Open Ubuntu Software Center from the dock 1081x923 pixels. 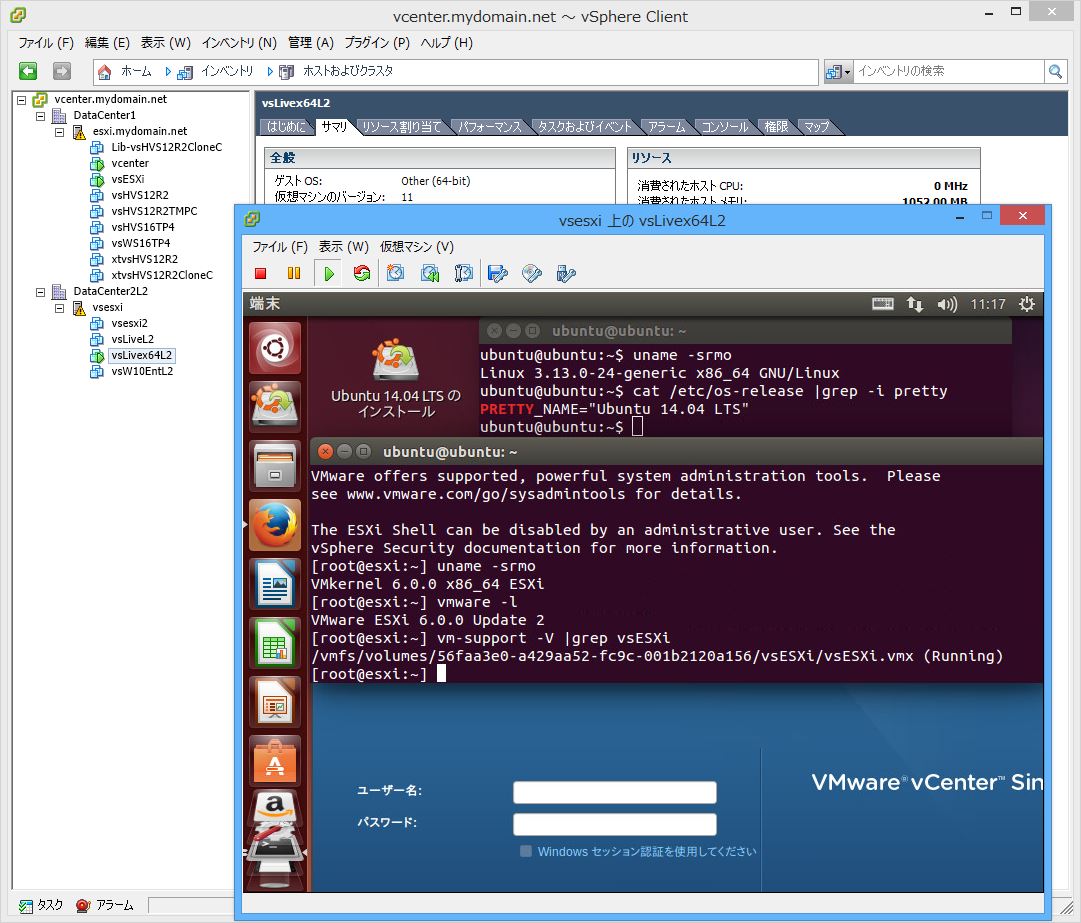click(275, 762)
